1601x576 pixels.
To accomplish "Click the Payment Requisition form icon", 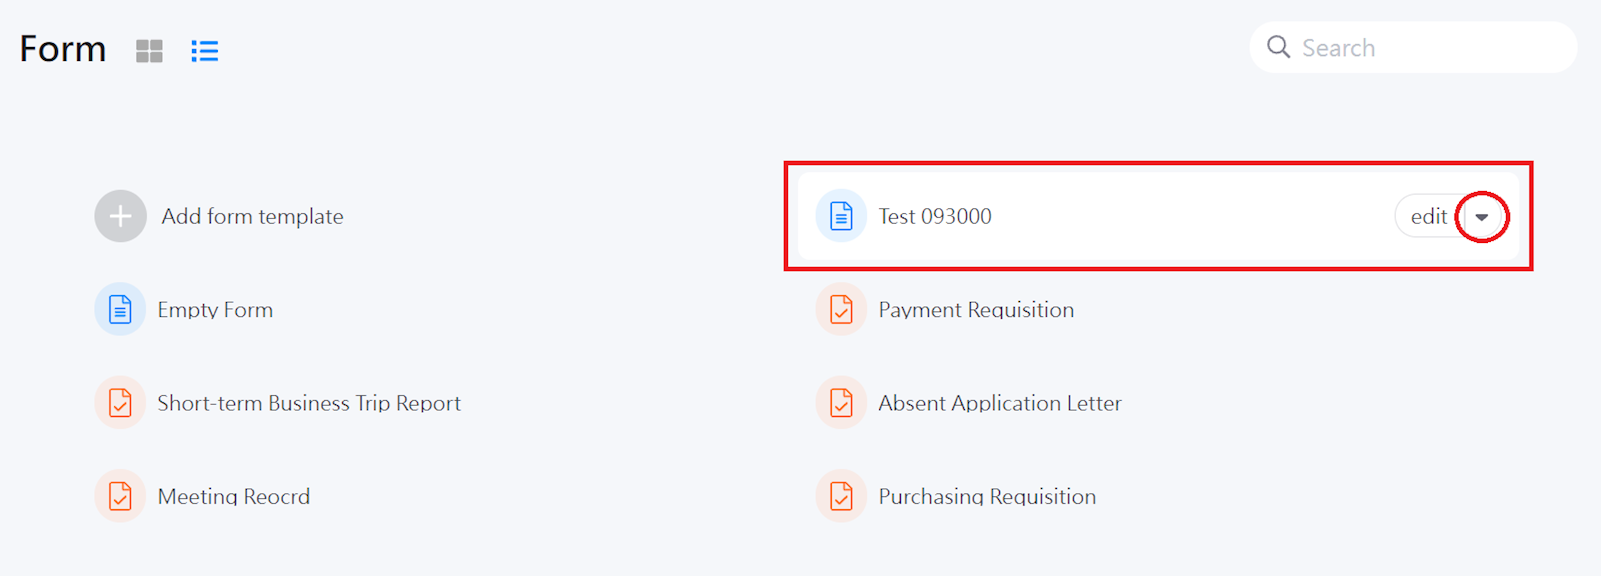I will (x=841, y=310).
